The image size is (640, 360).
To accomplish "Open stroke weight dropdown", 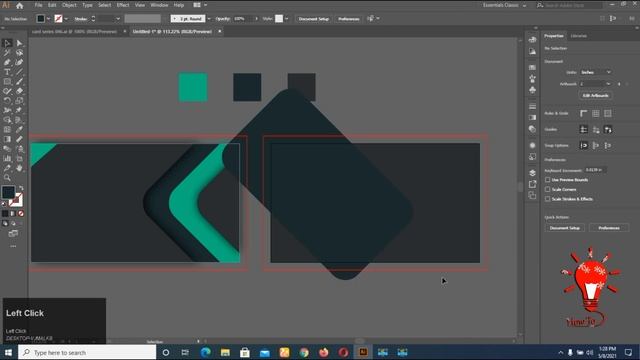I will tap(118, 19).
